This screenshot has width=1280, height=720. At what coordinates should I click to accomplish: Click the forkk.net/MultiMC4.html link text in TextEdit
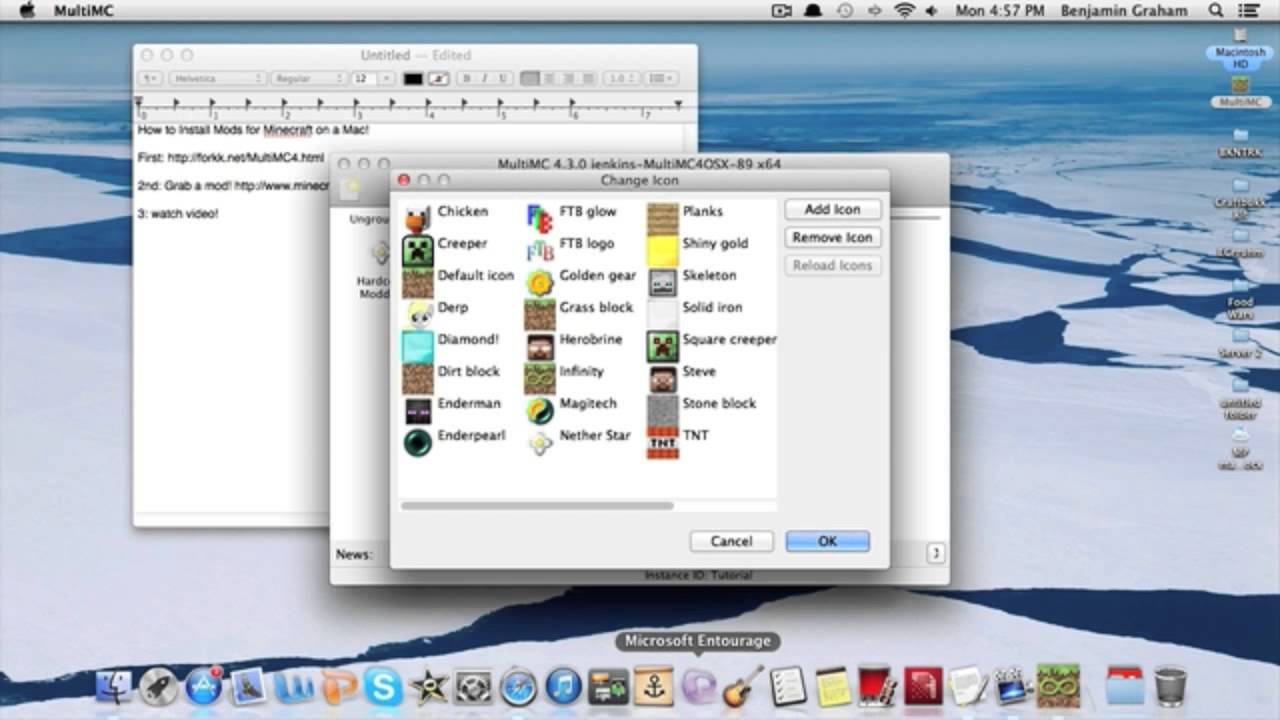(x=246, y=158)
